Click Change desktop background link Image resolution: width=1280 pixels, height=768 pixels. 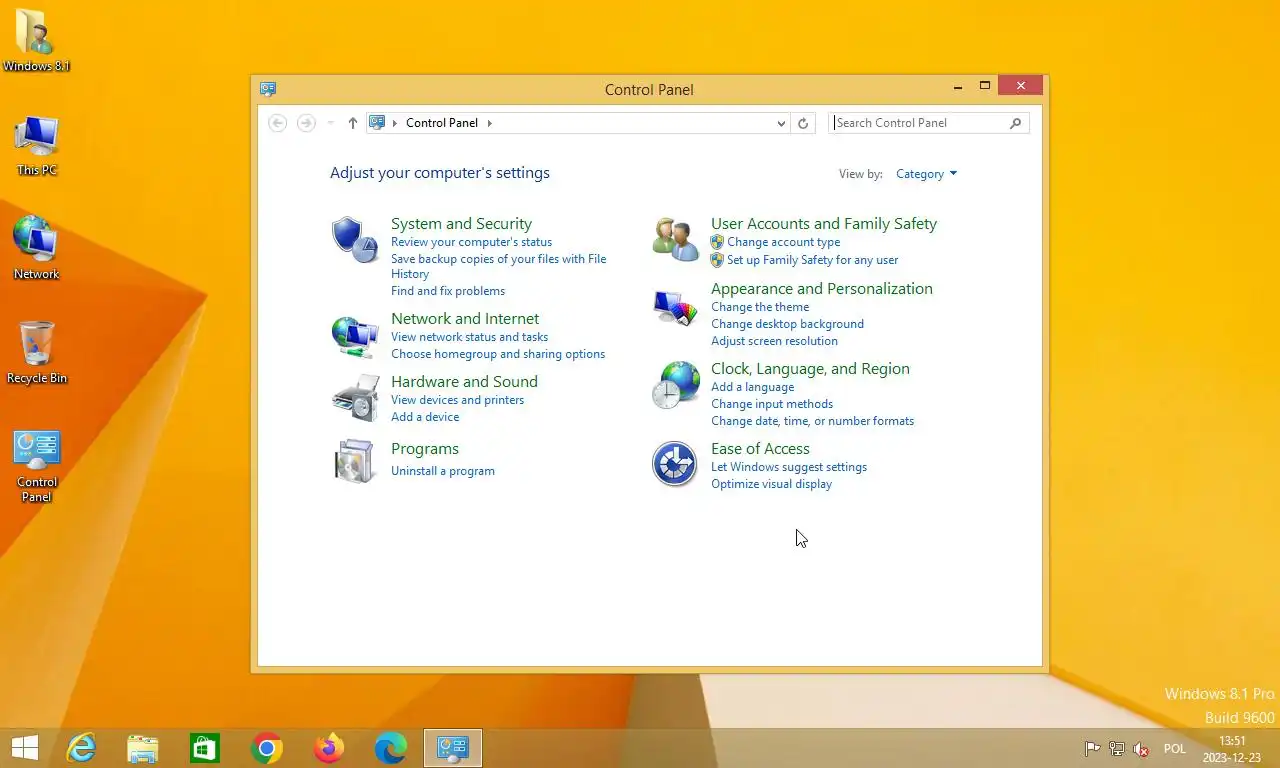click(787, 324)
